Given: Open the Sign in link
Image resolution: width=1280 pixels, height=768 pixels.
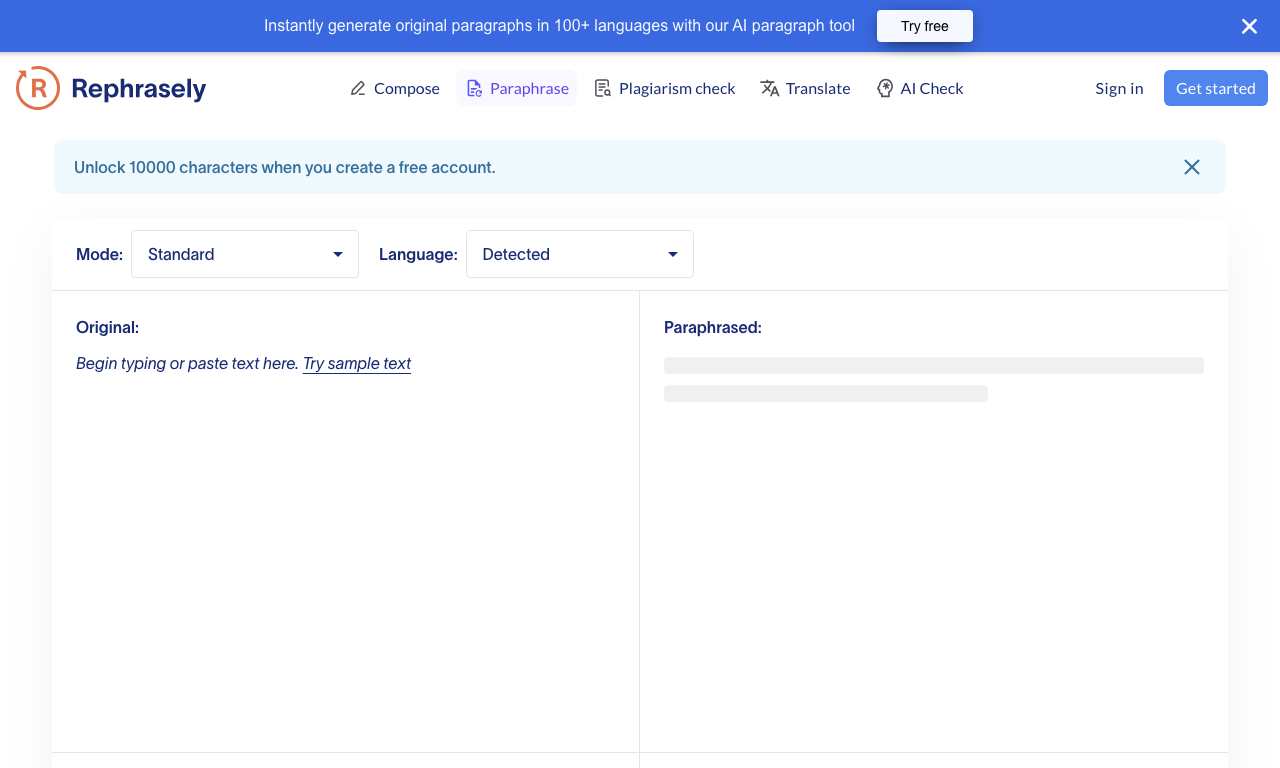Looking at the screenshot, I should click(1119, 88).
